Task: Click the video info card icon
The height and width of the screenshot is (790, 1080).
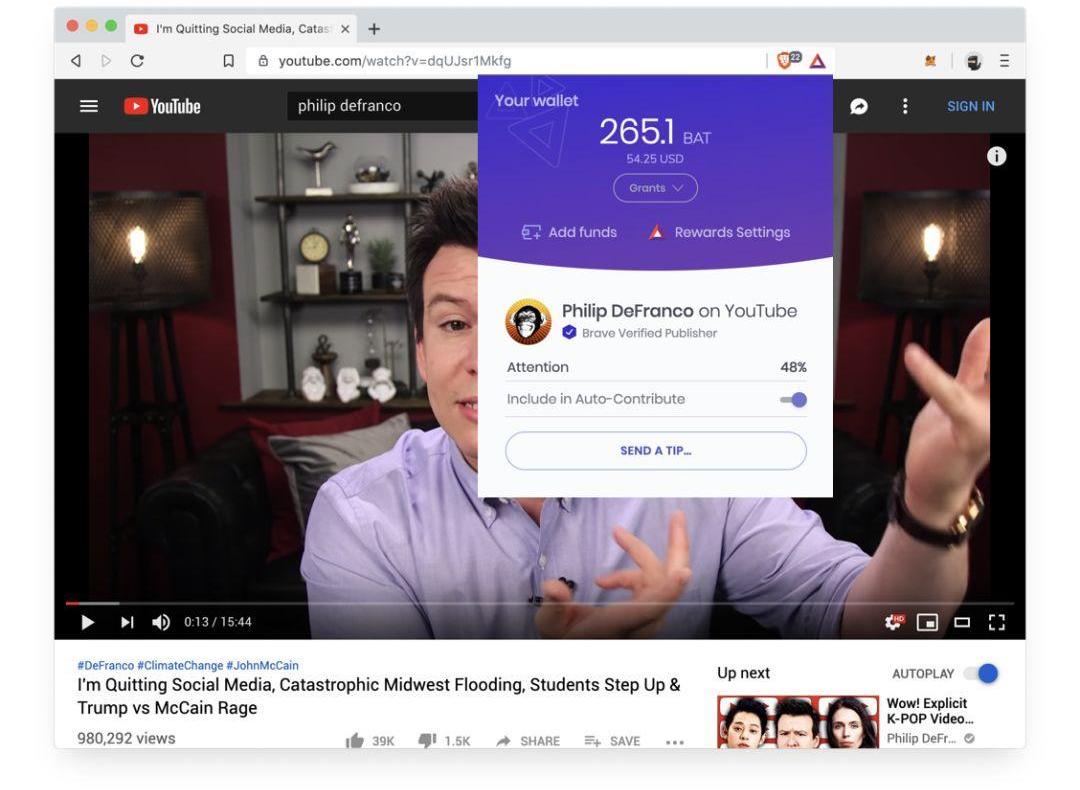Action: [996, 156]
